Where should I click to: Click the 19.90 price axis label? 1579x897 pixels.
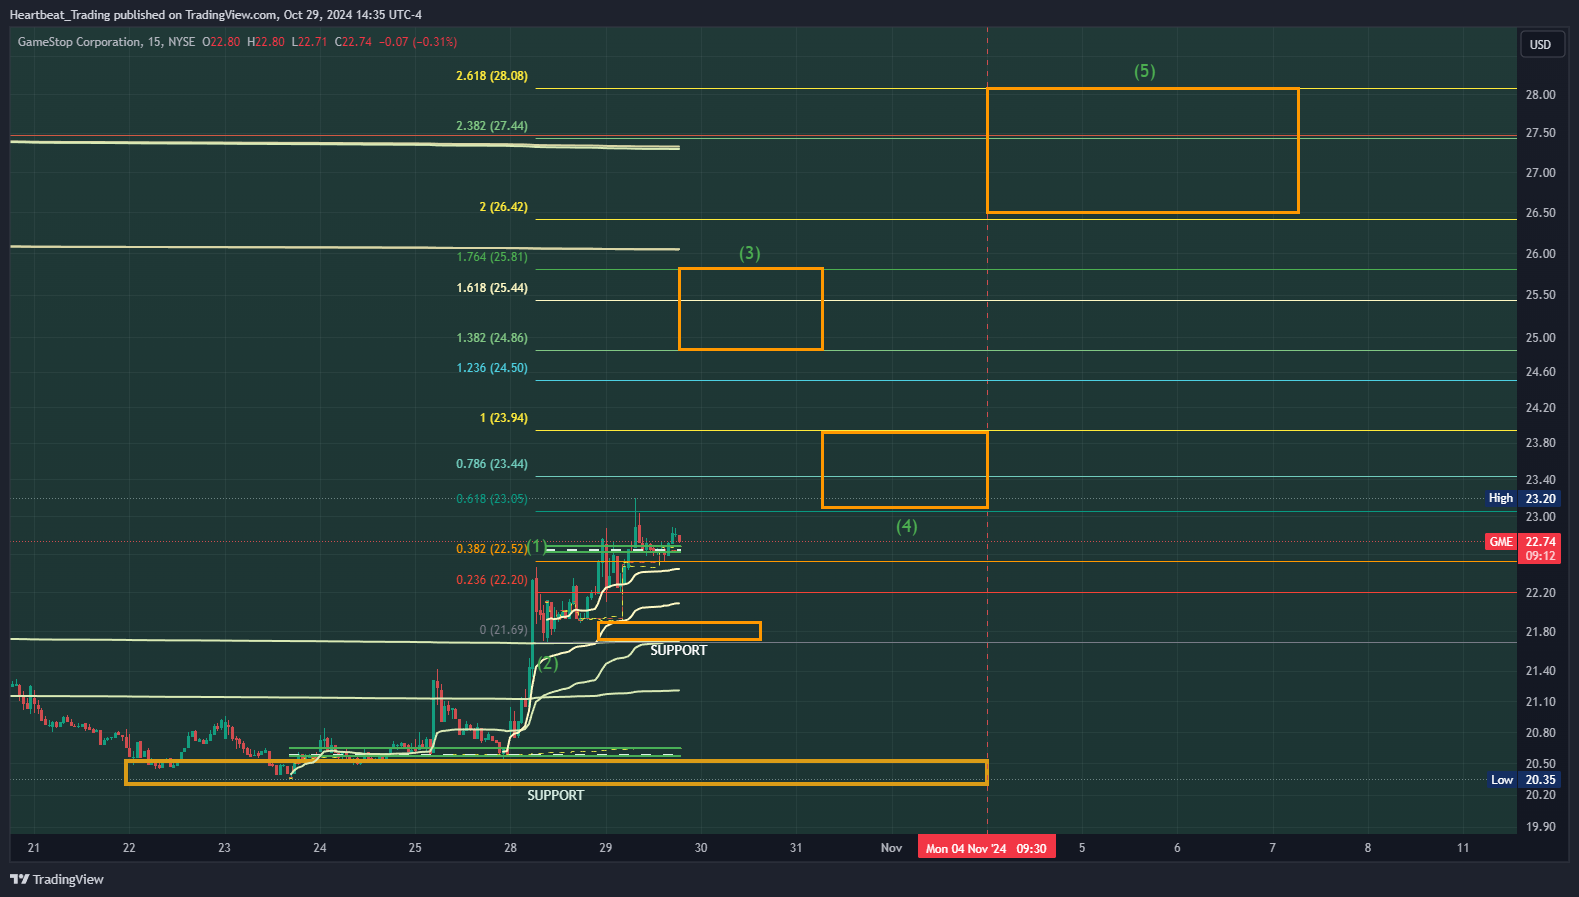pyautogui.click(x=1540, y=827)
